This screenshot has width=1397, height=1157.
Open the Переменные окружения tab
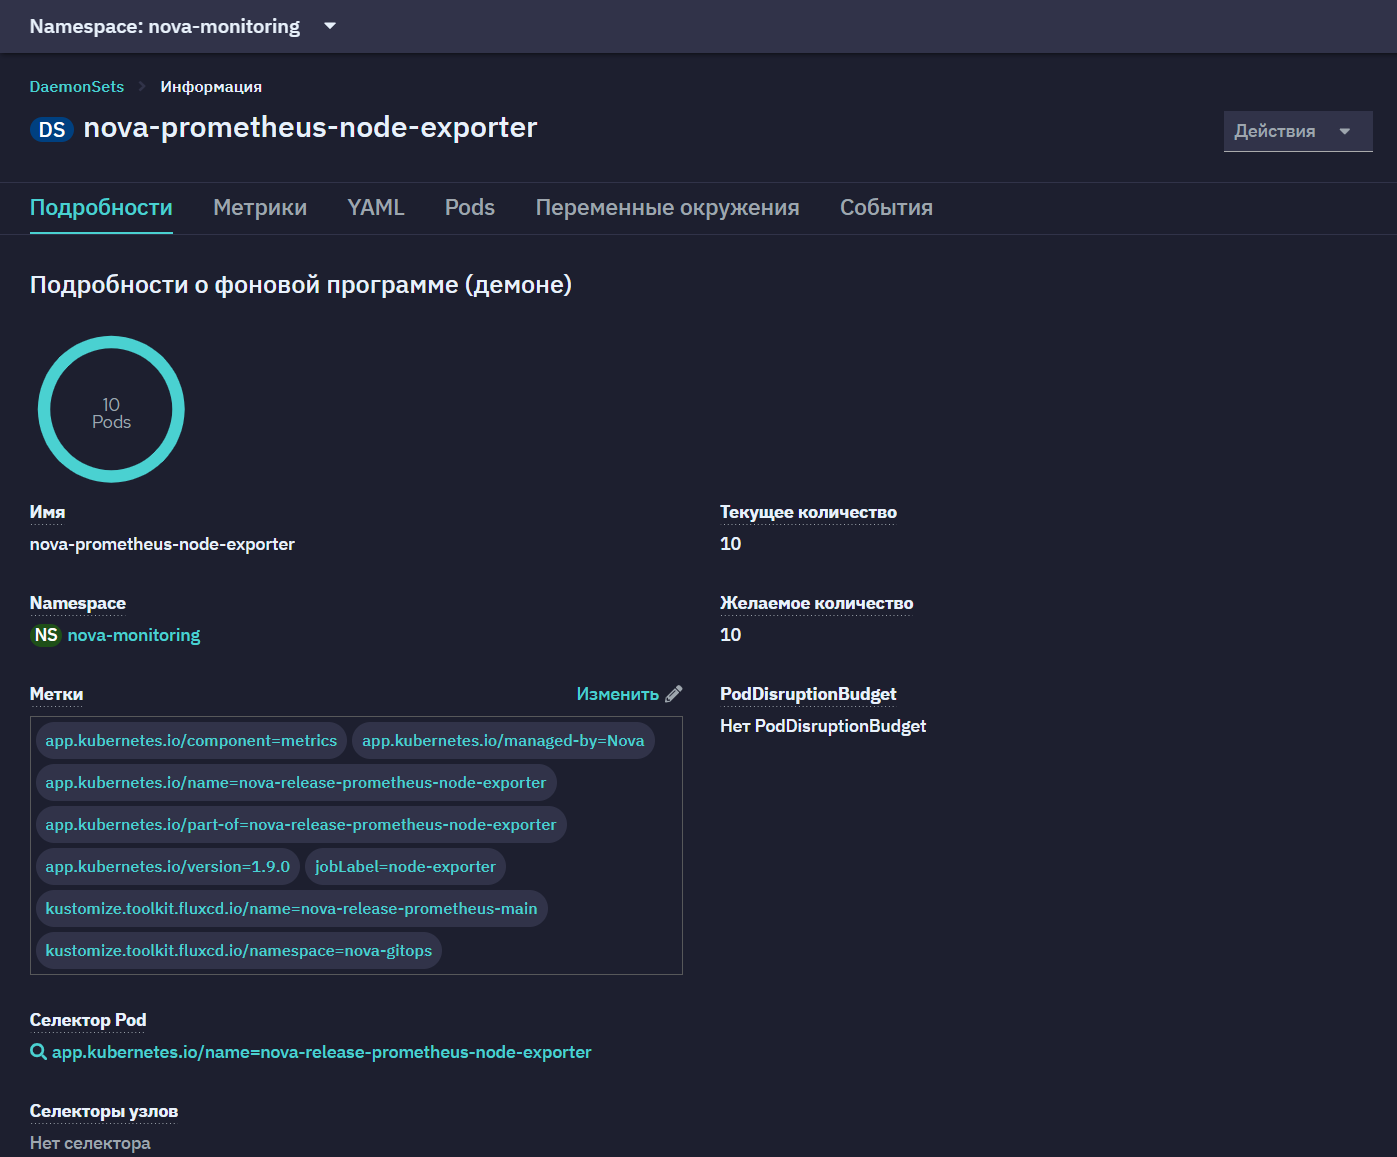point(667,207)
